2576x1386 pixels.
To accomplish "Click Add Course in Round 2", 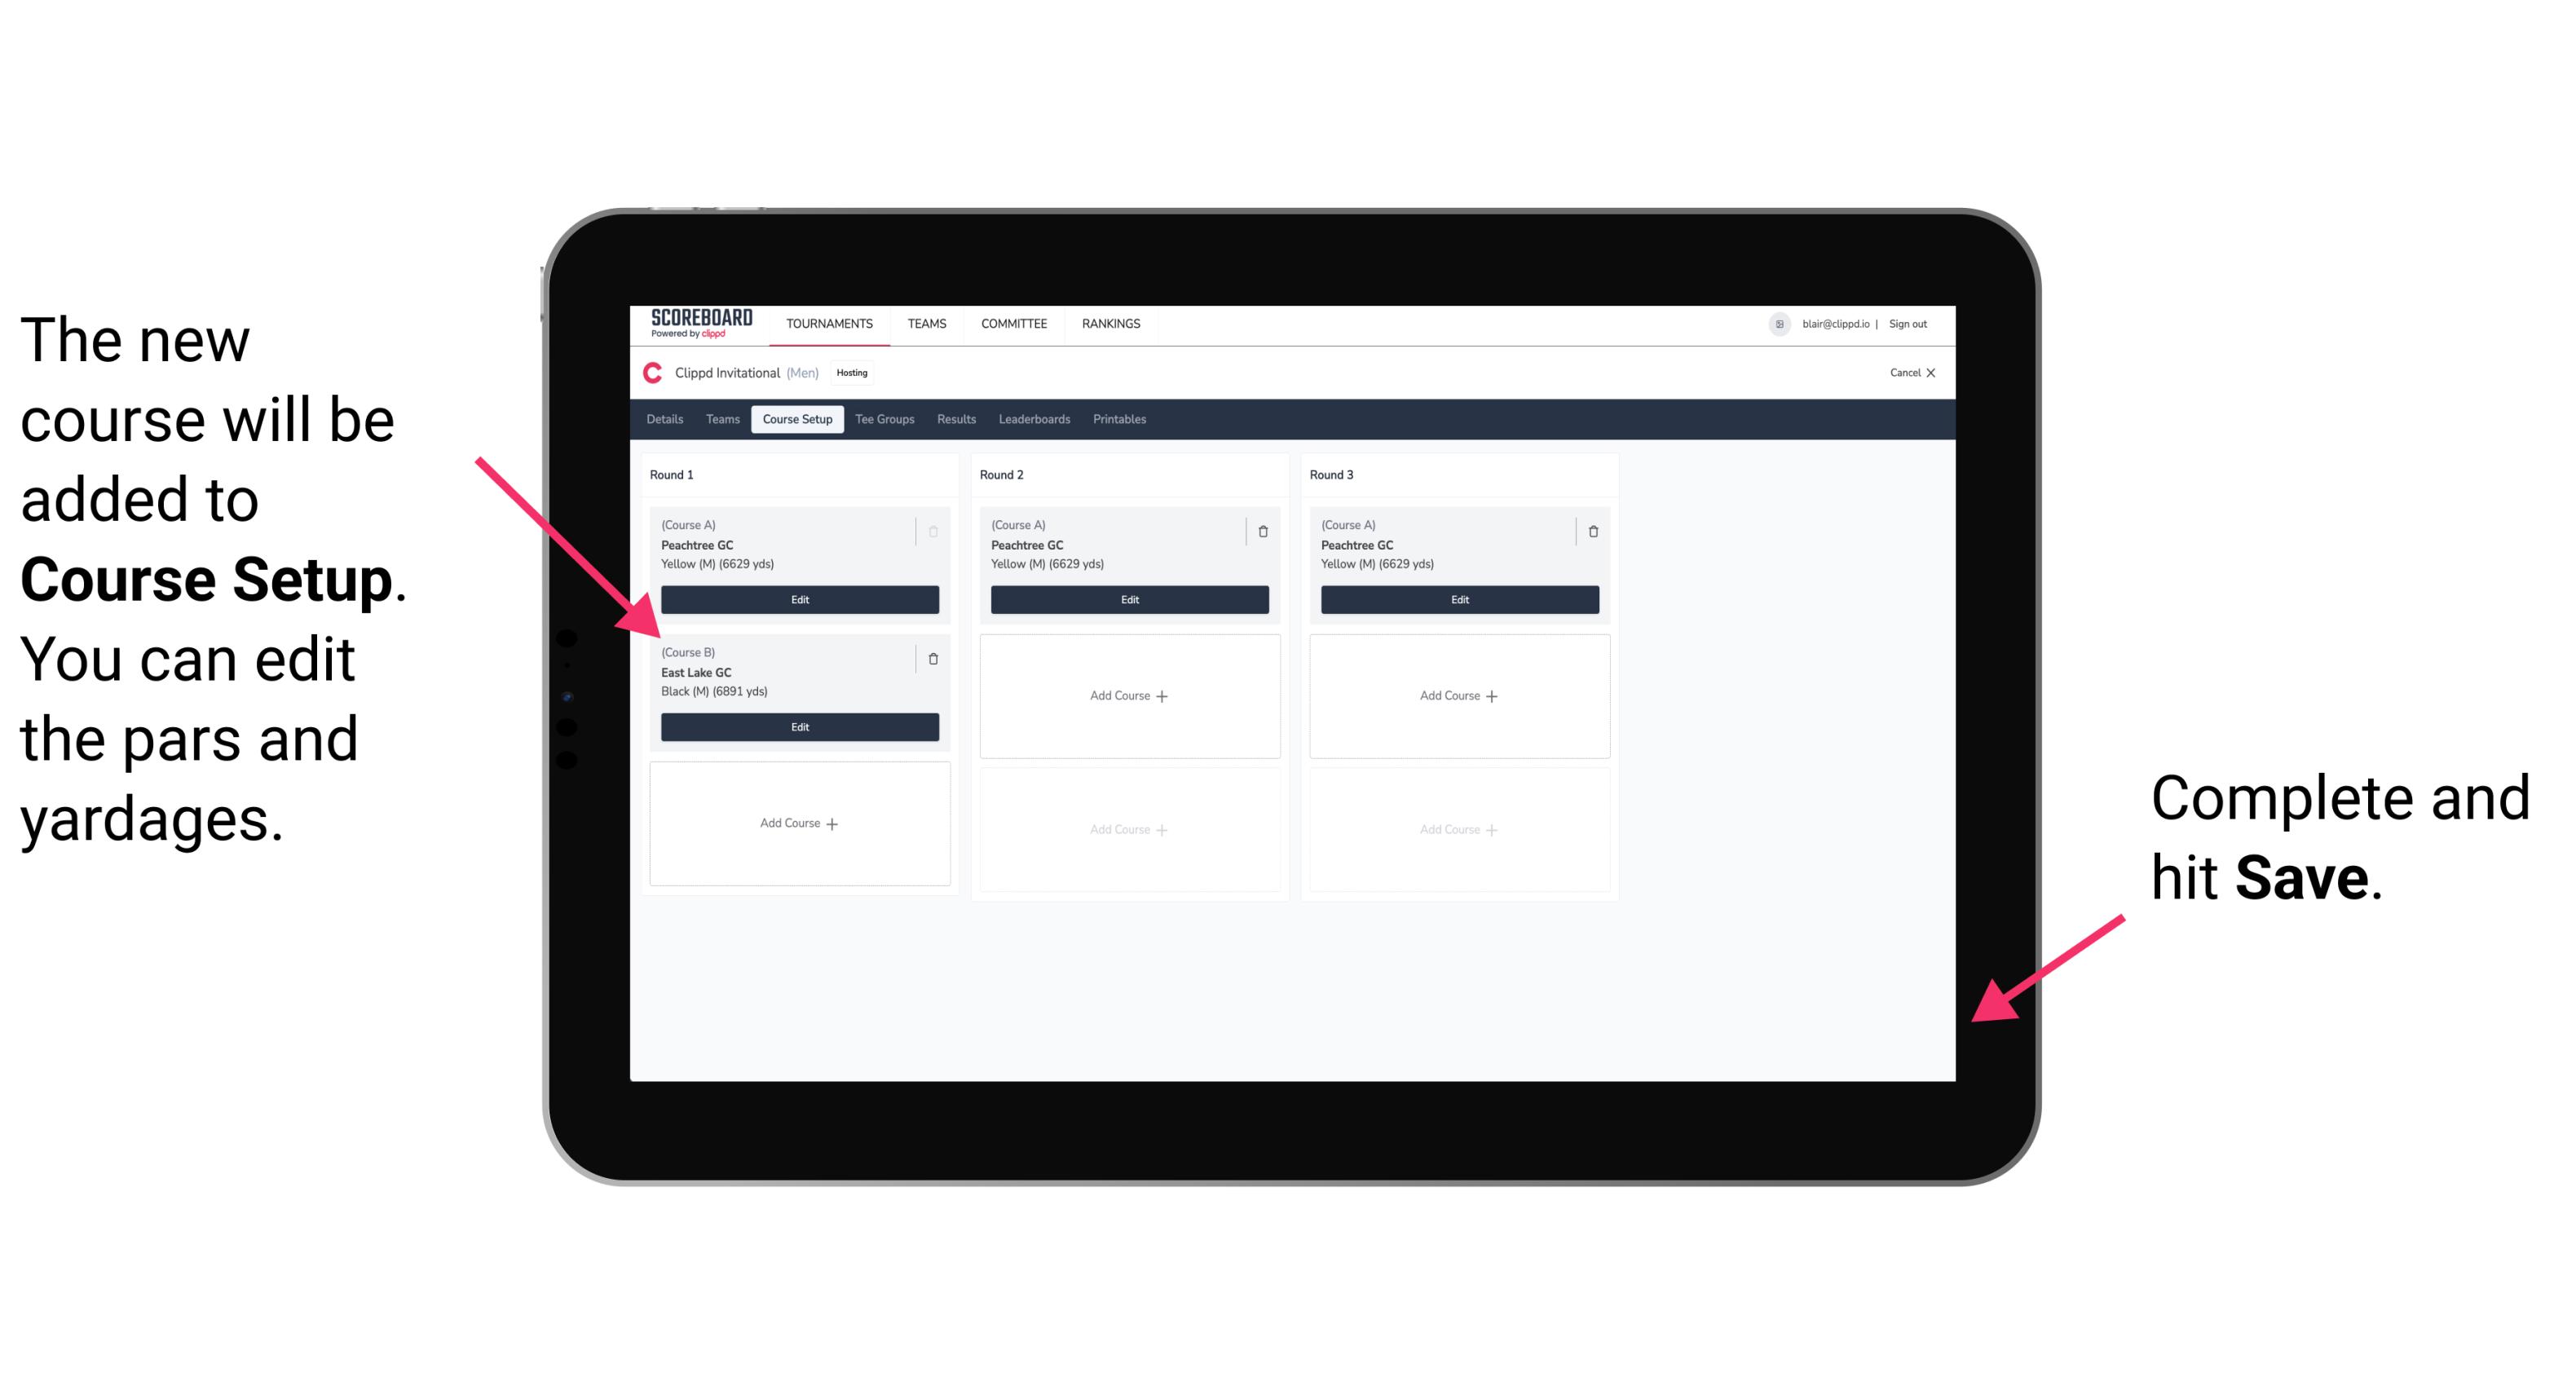I will [x=1127, y=695].
